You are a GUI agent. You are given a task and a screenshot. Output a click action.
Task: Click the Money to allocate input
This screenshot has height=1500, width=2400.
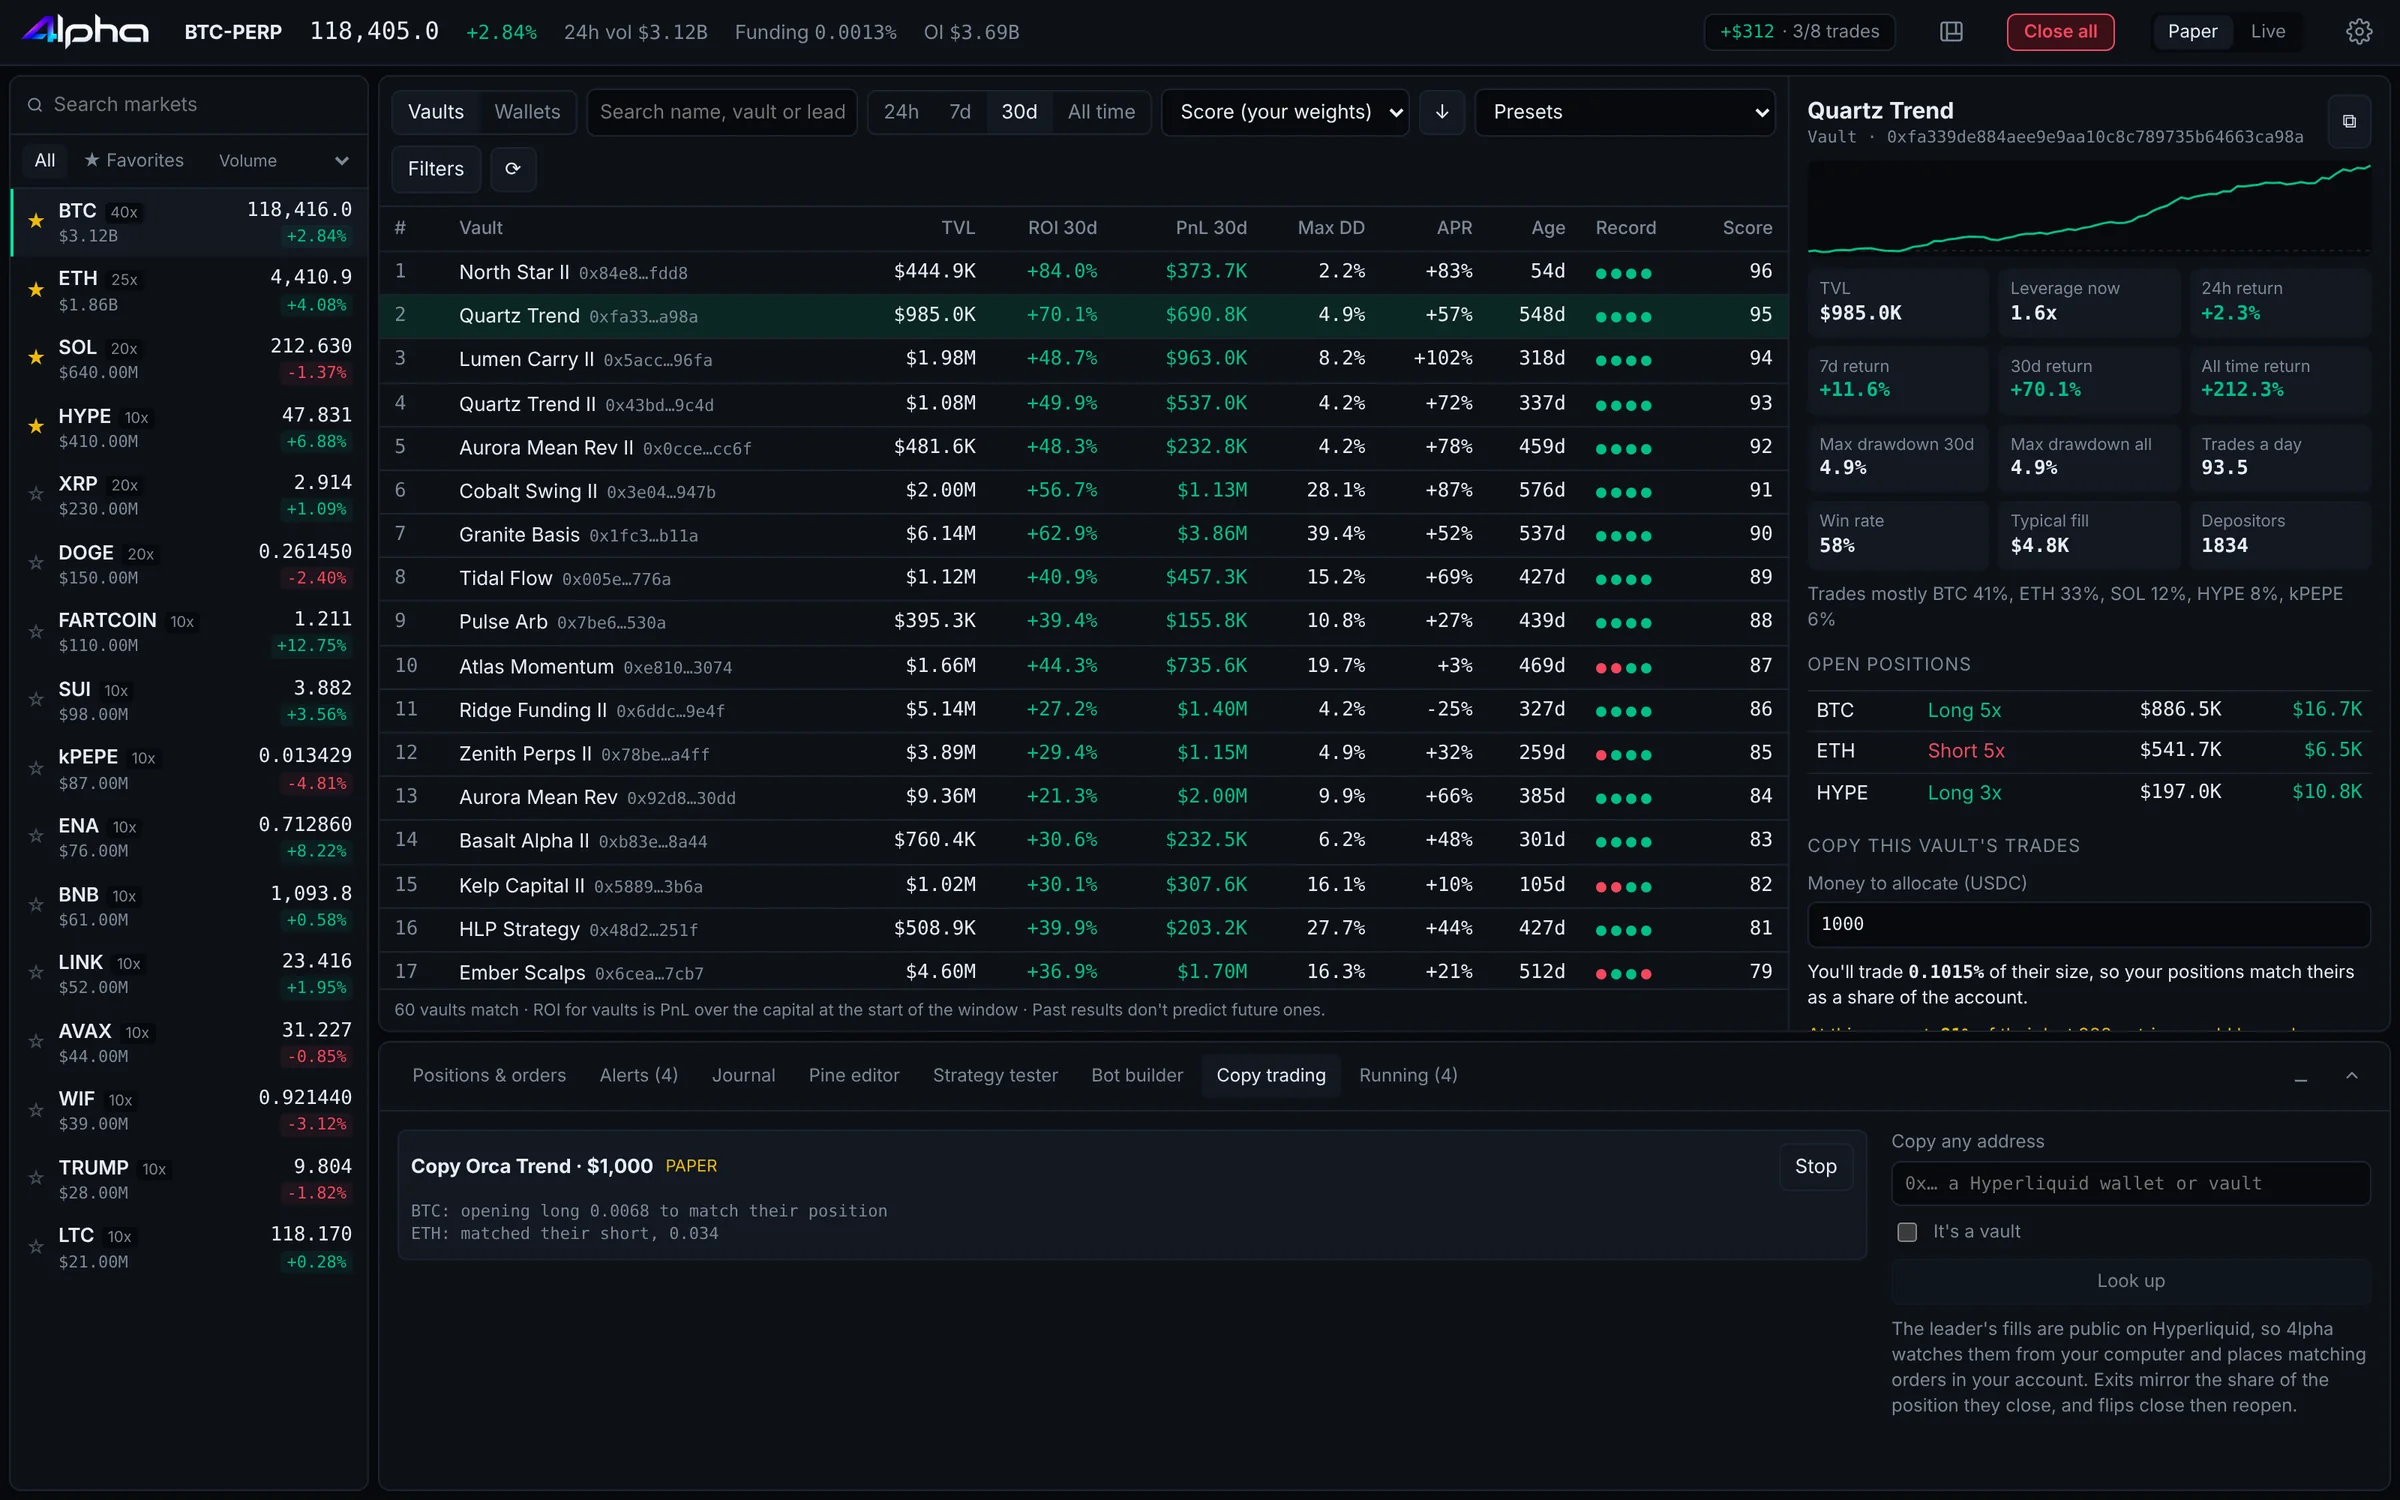(x=2088, y=925)
